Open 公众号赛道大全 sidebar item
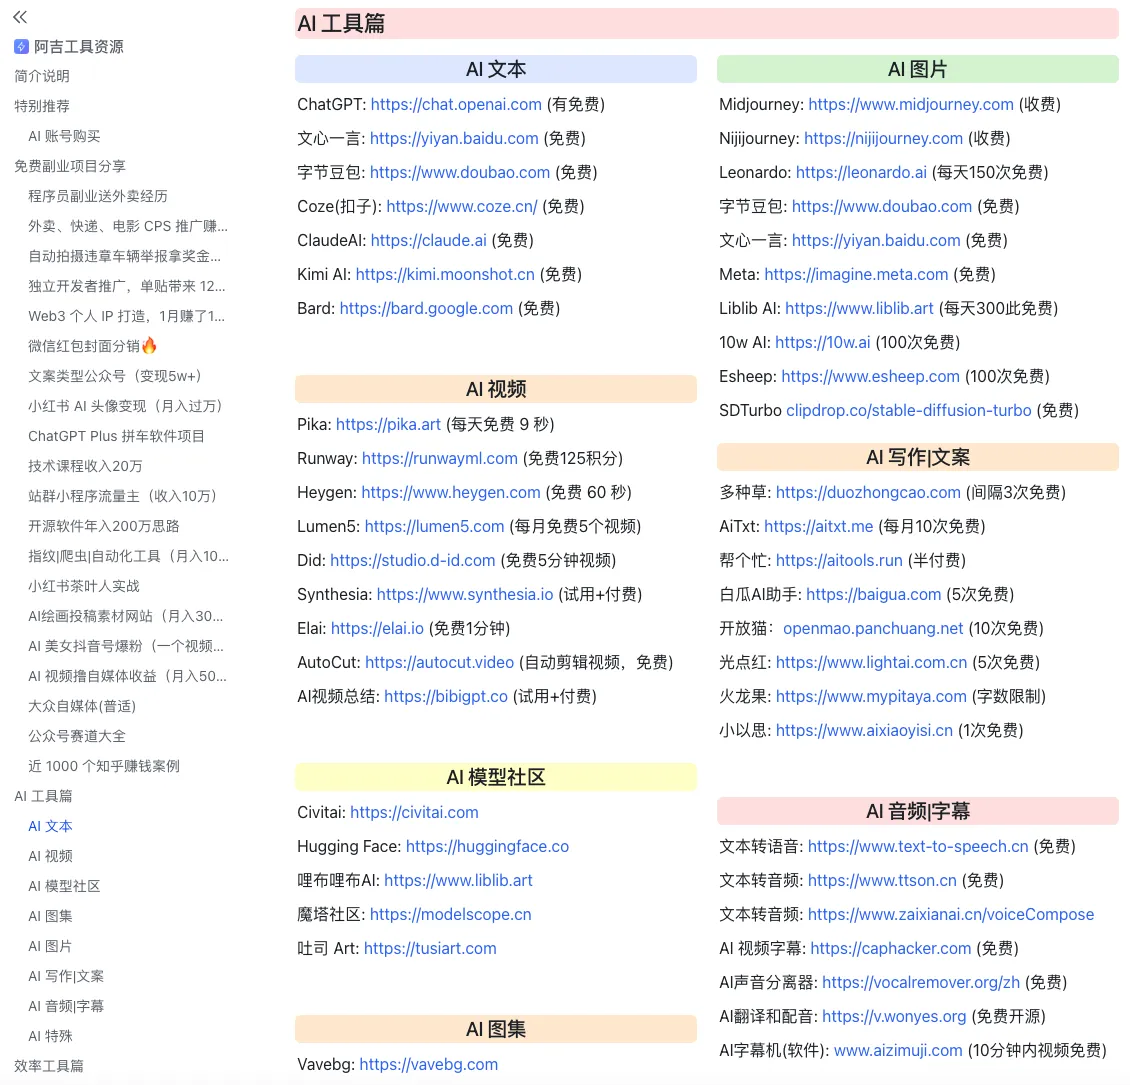The height and width of the screenshot is (1085, 1130). pos(77,736)
